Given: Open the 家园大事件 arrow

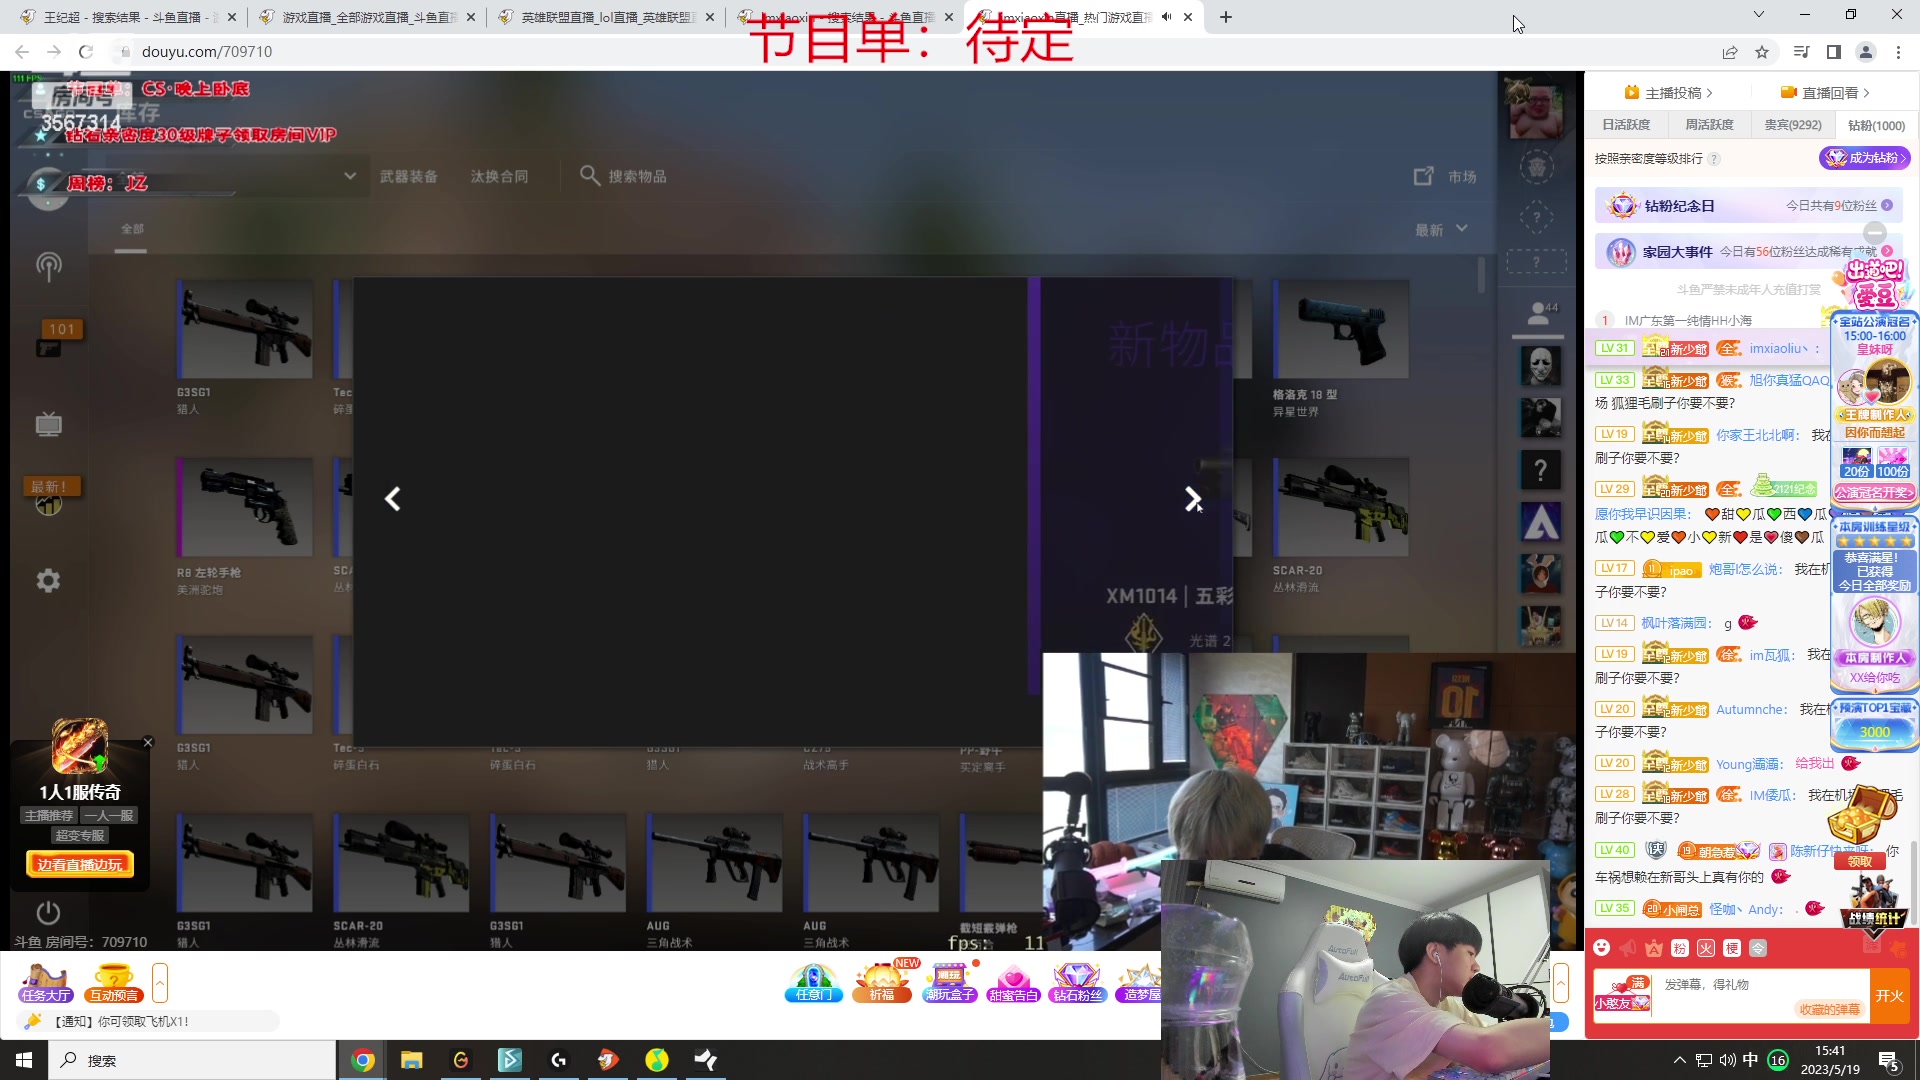Looking at the screenshot, I should pyautogui.click(x=1887, y=251).
